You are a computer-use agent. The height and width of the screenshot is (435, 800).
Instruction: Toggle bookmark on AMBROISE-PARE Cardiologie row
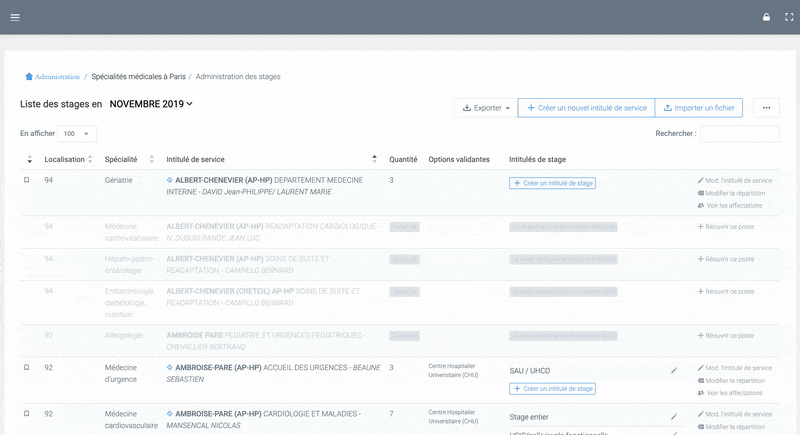pos(27,413)
